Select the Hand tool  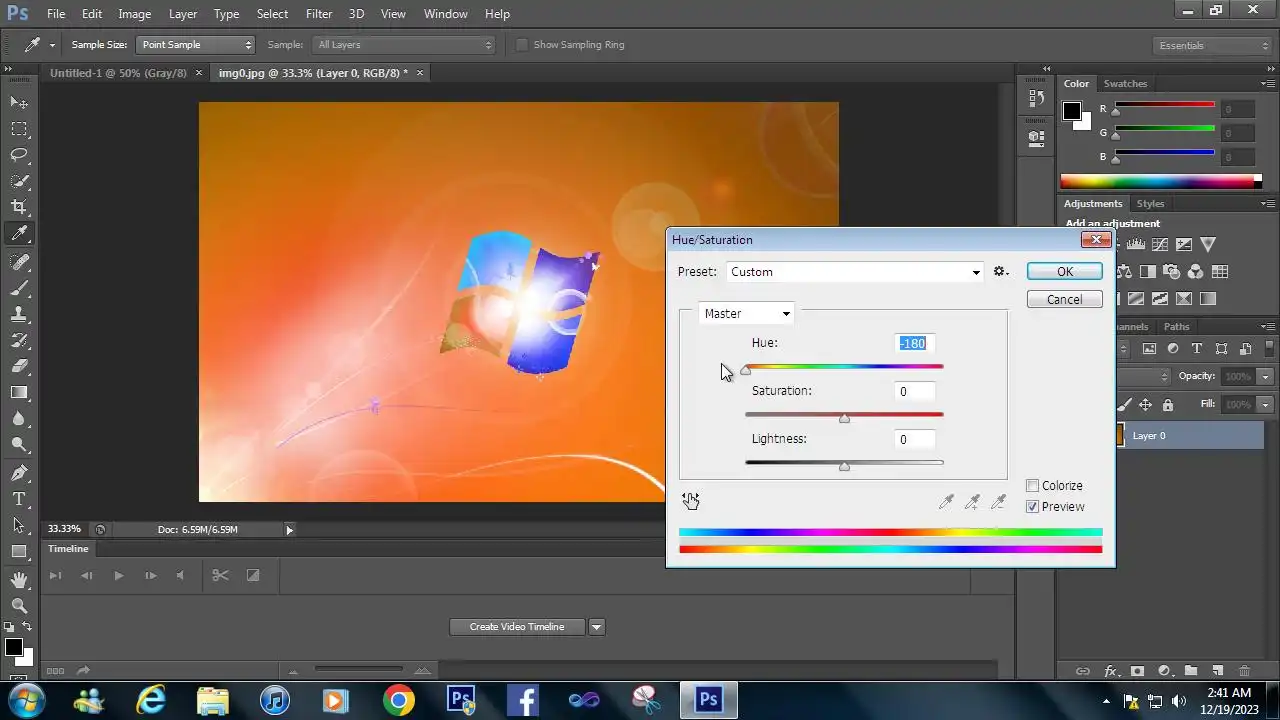pos(19,580)
